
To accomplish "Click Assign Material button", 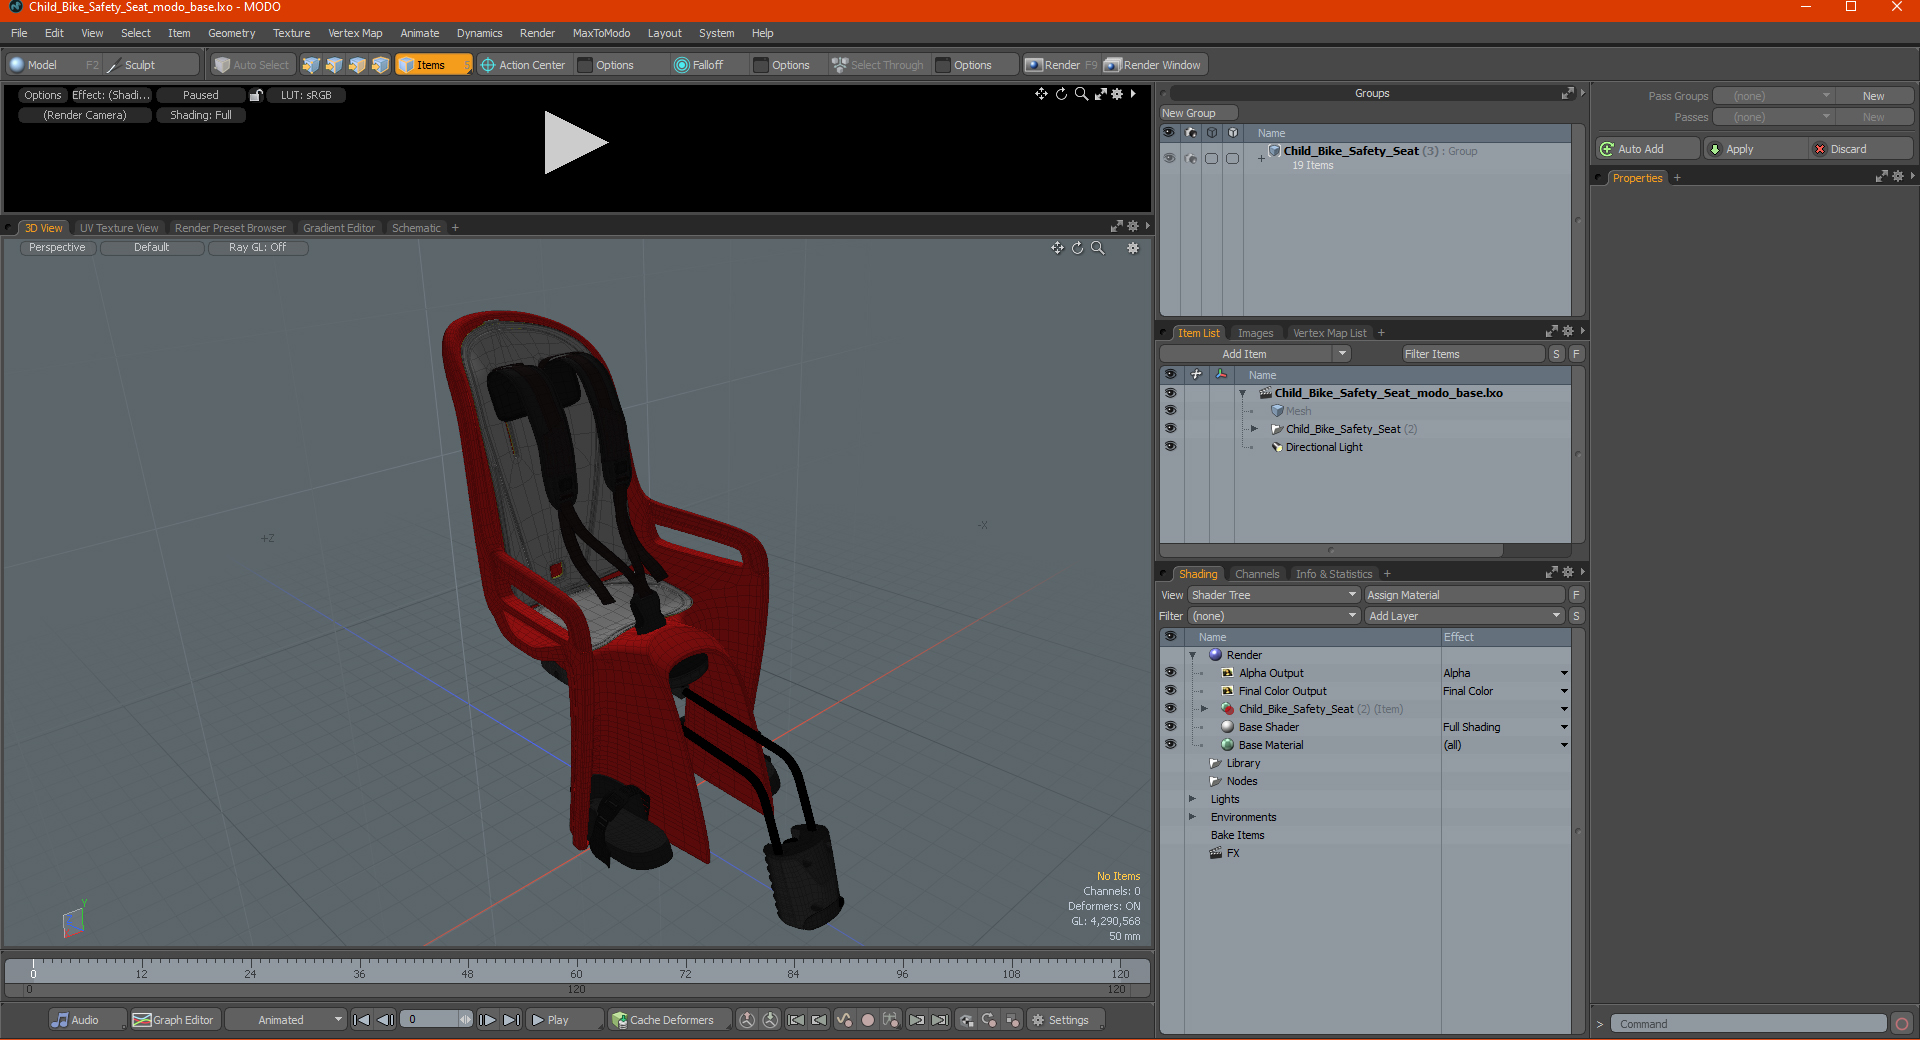I will (x=1463, y=595).
